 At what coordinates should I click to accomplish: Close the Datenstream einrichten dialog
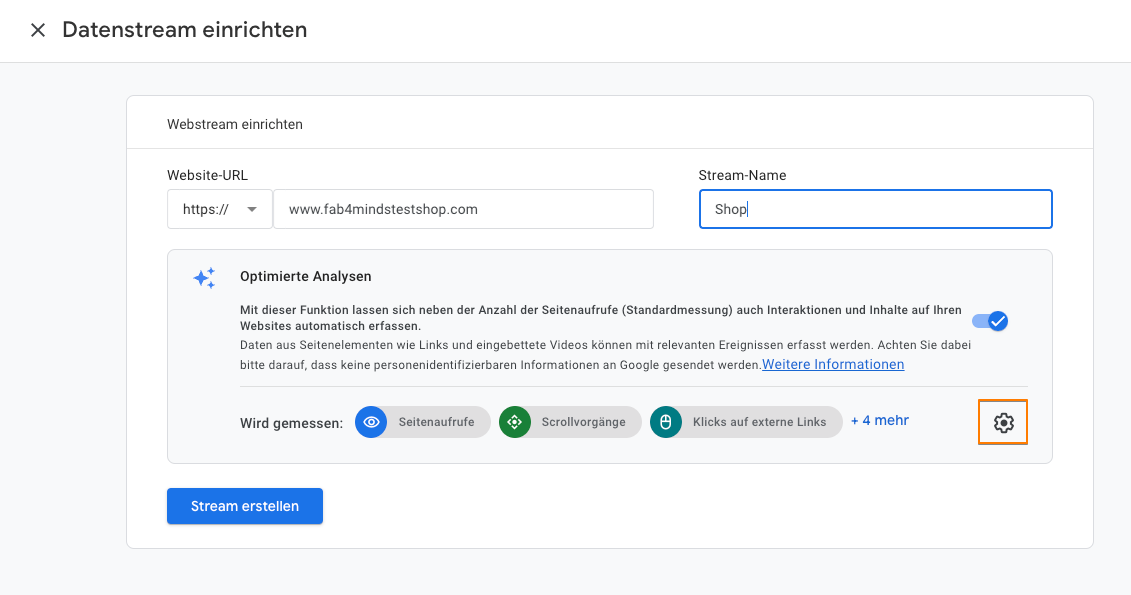(x=38, y=30)
